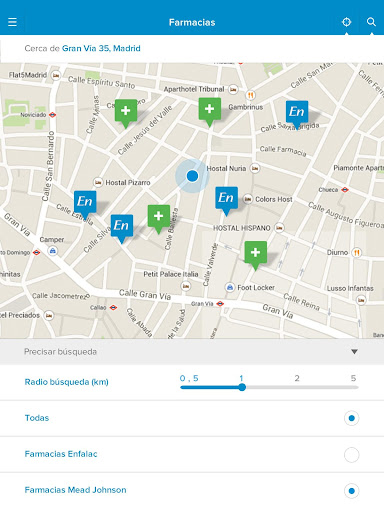Image resolution: width=384 pixels, height=512 pixels.
Task: Set search radius slider to 5 km
Action: tap(354, 387)
